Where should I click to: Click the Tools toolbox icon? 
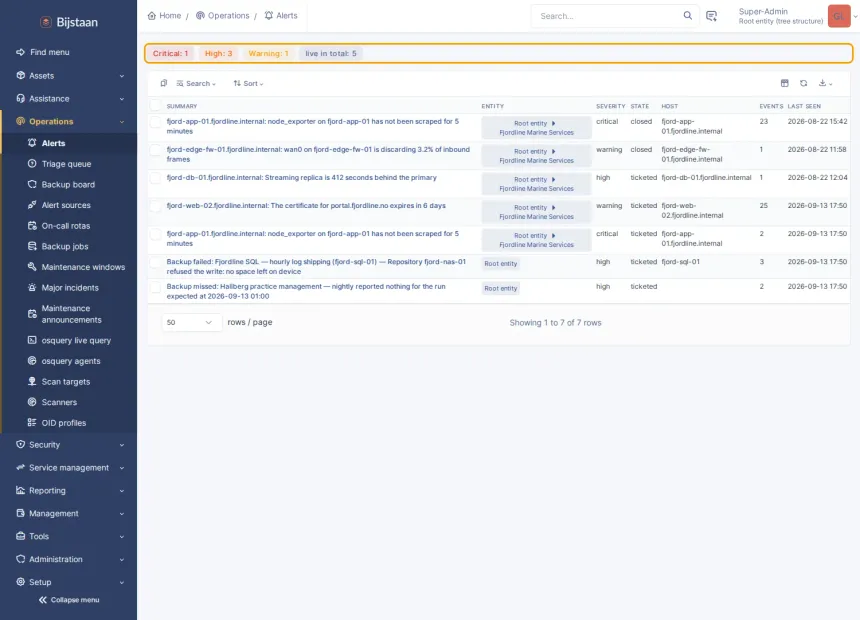20,536
